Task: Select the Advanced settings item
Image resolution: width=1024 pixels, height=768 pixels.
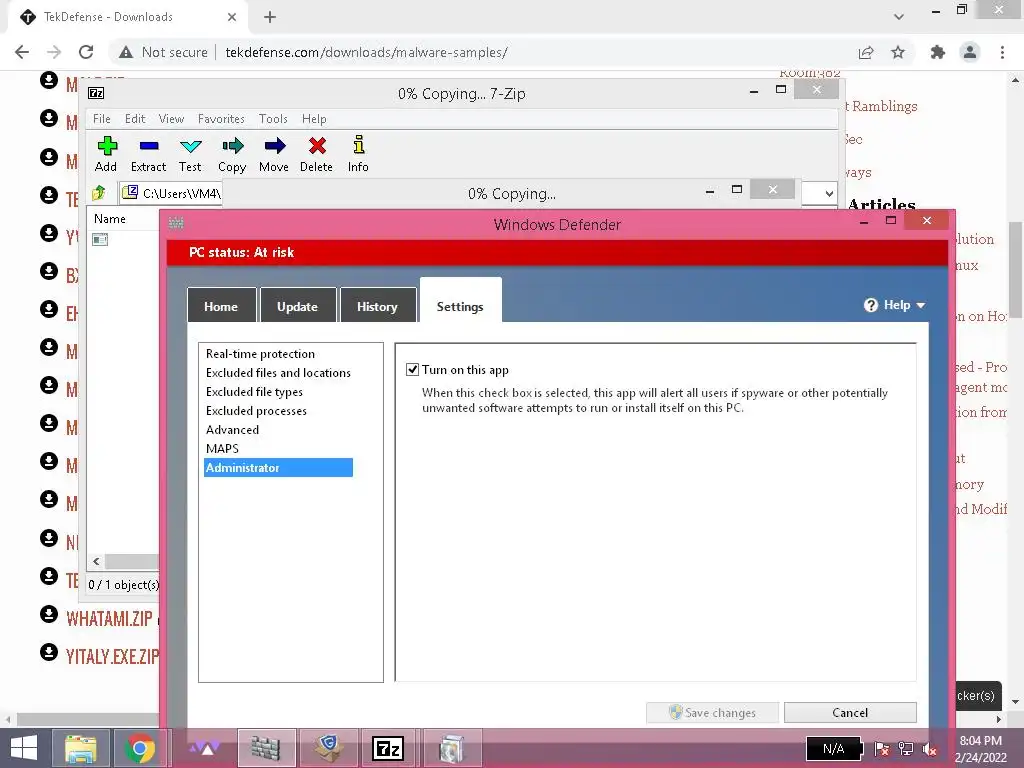Action: click(x=232, y=430)
